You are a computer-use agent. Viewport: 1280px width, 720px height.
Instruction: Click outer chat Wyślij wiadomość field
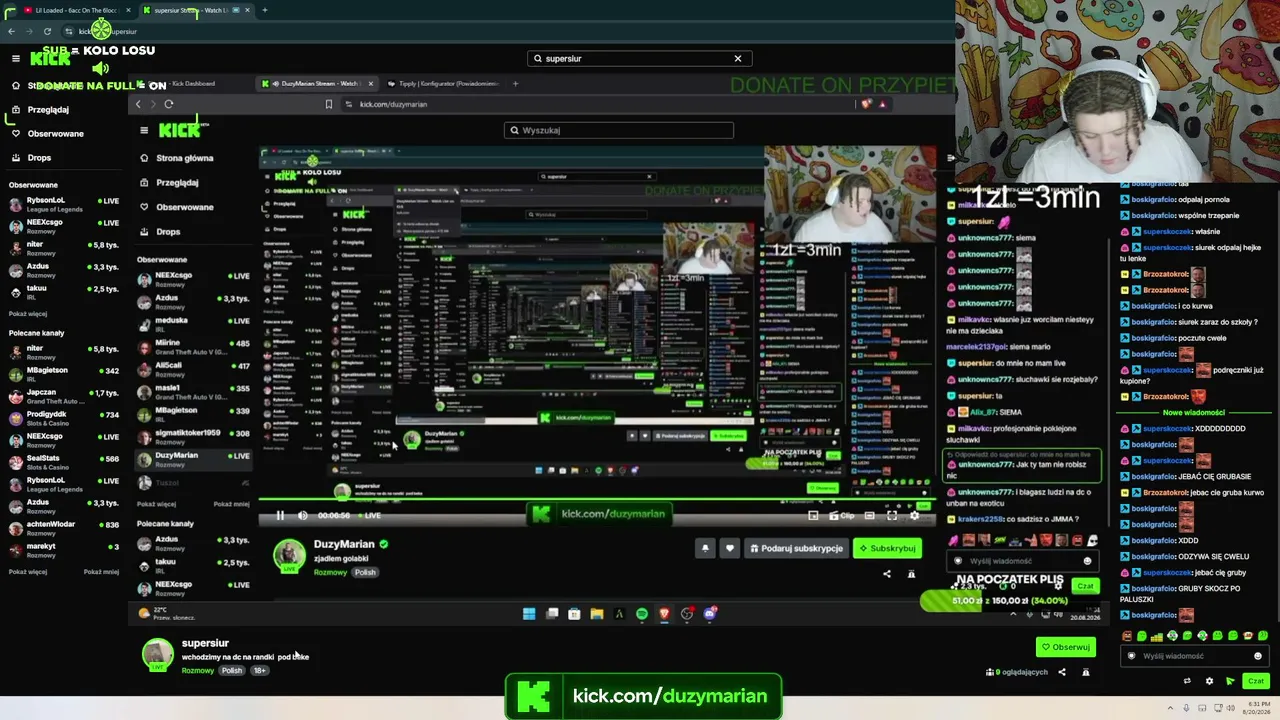(1194, 656)
